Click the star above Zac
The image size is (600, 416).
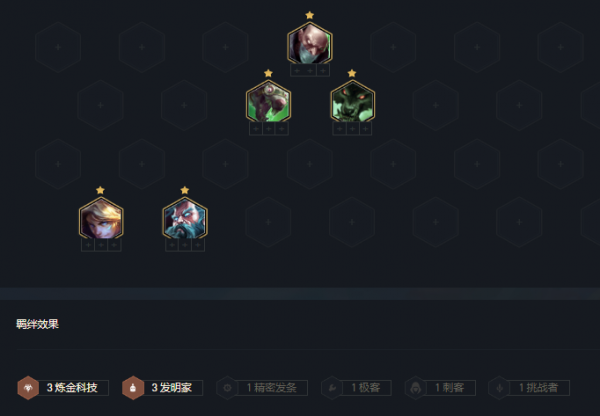268,73
